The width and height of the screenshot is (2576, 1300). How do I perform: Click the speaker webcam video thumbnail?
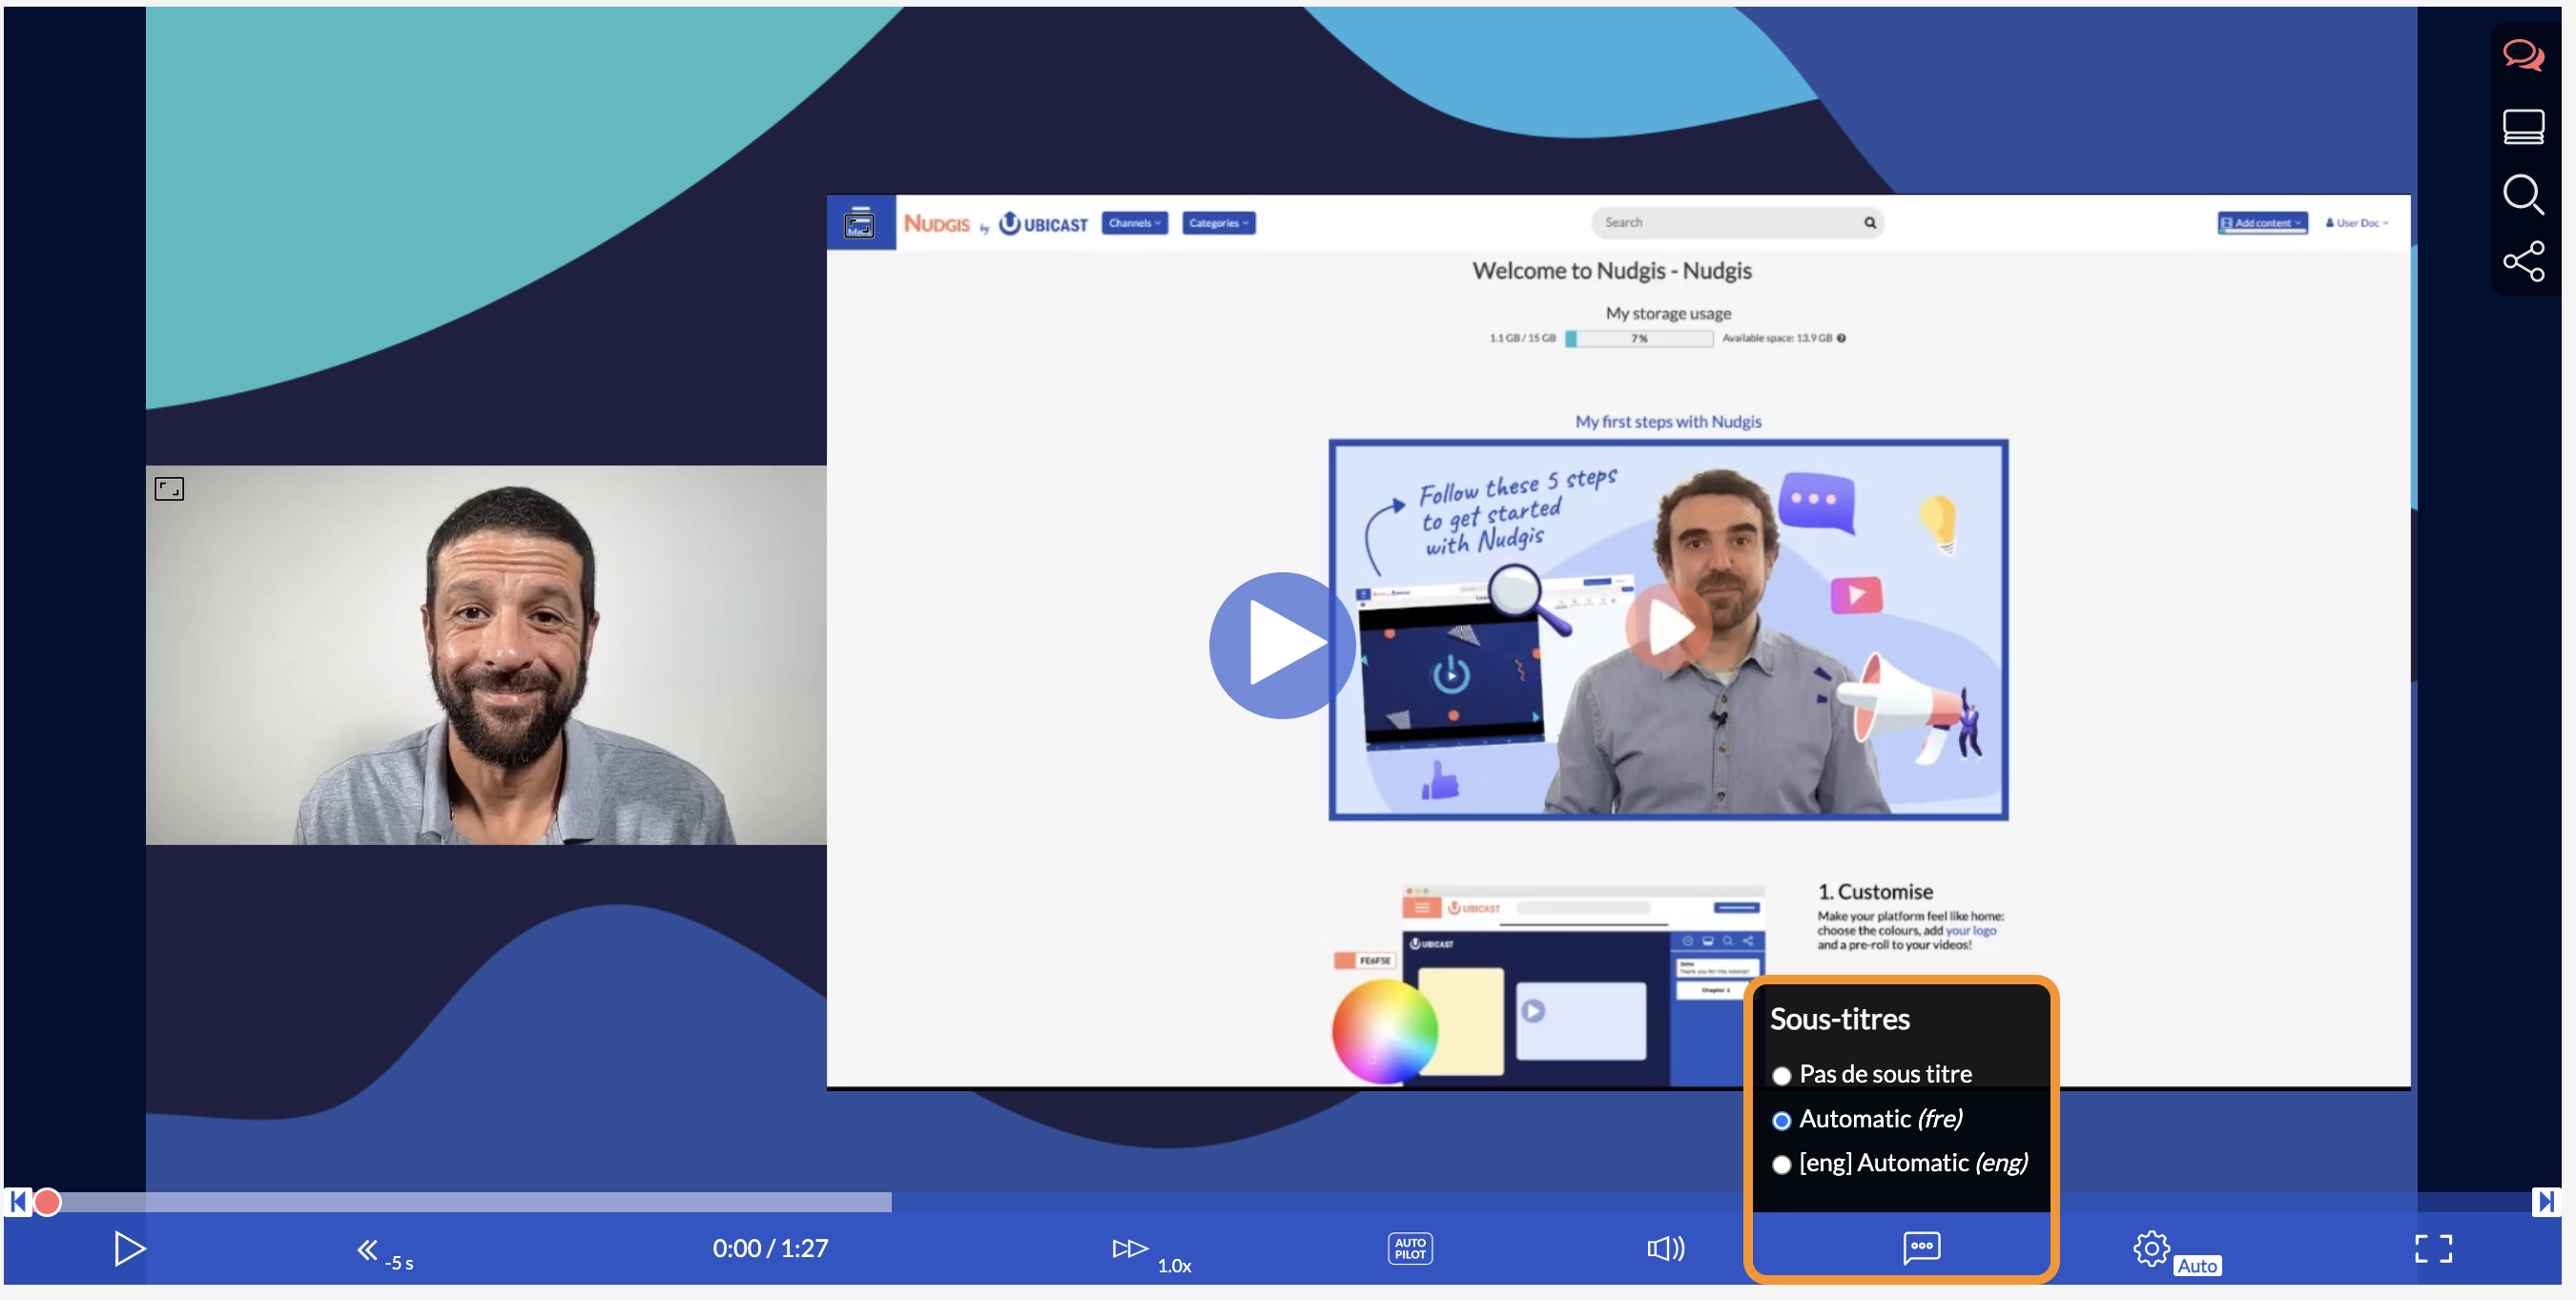point(486,655)
